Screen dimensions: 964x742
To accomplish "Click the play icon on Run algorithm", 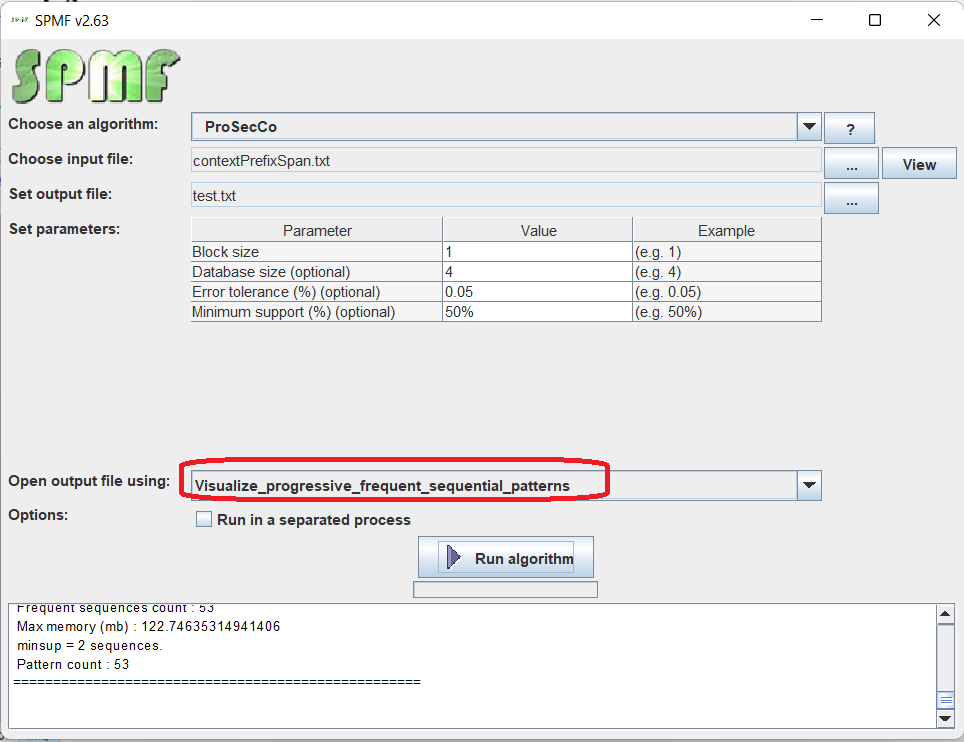I will tap(454, 558).
